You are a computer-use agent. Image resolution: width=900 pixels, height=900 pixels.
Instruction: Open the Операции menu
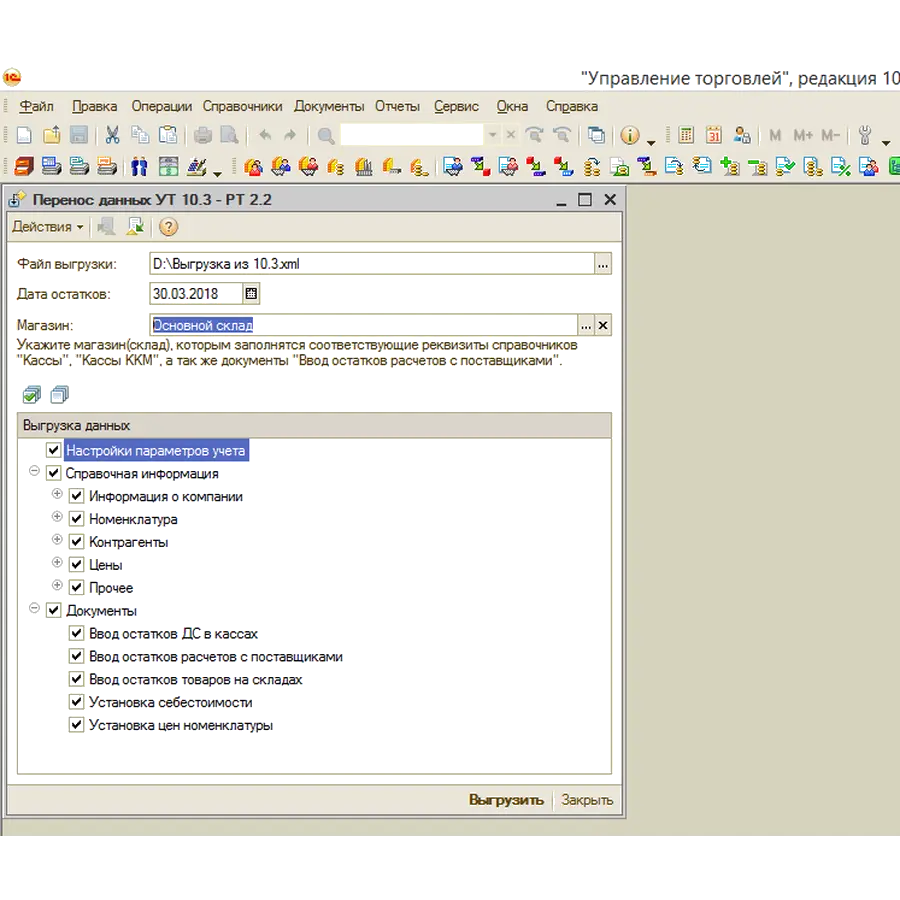point(162,107)
